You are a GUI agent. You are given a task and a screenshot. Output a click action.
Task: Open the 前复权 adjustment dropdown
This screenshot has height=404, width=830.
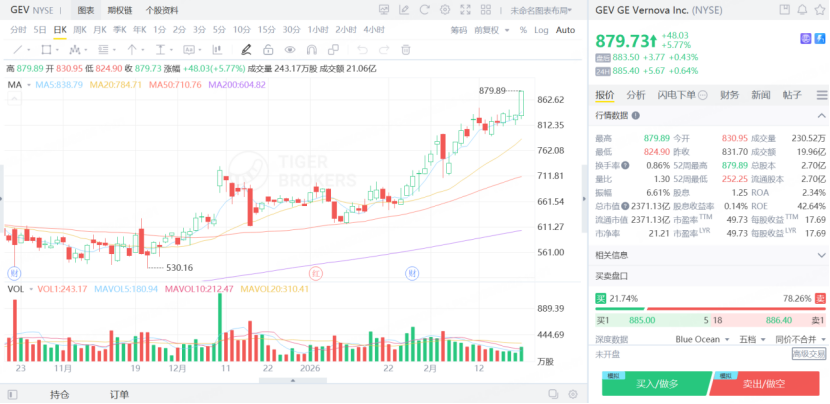click(492, 30)
